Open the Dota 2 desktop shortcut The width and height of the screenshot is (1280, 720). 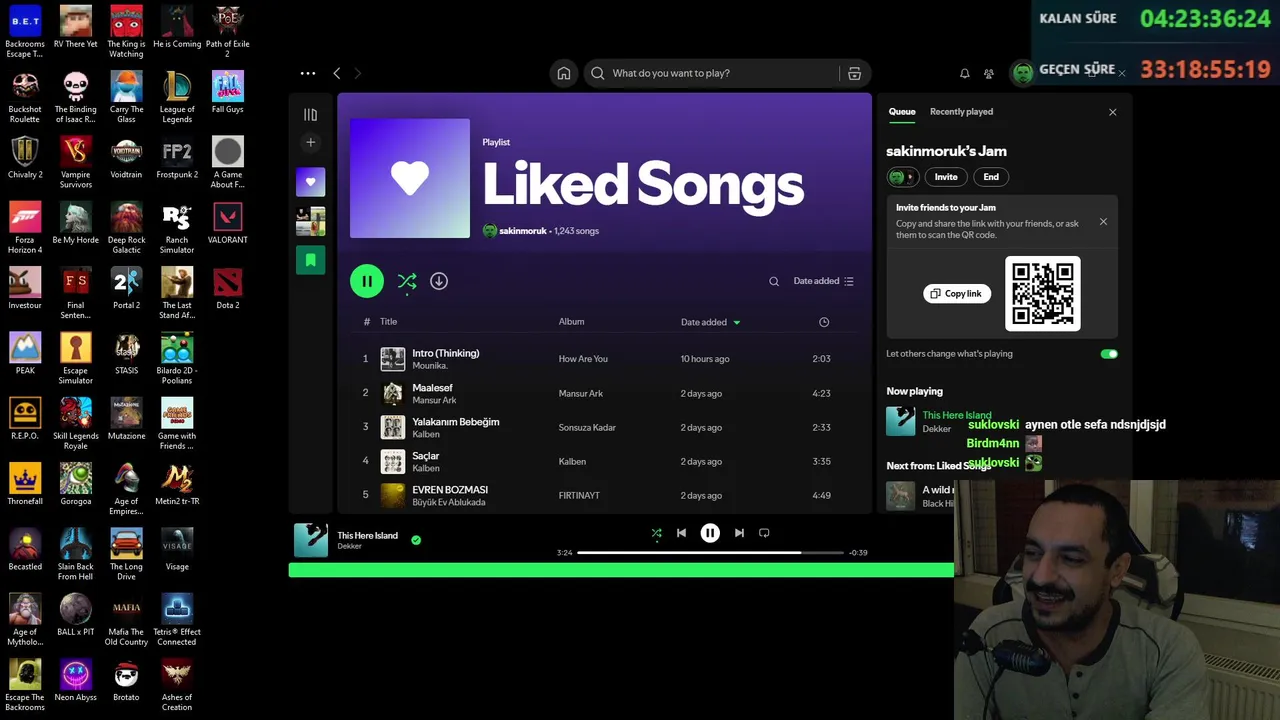[227, 288]
